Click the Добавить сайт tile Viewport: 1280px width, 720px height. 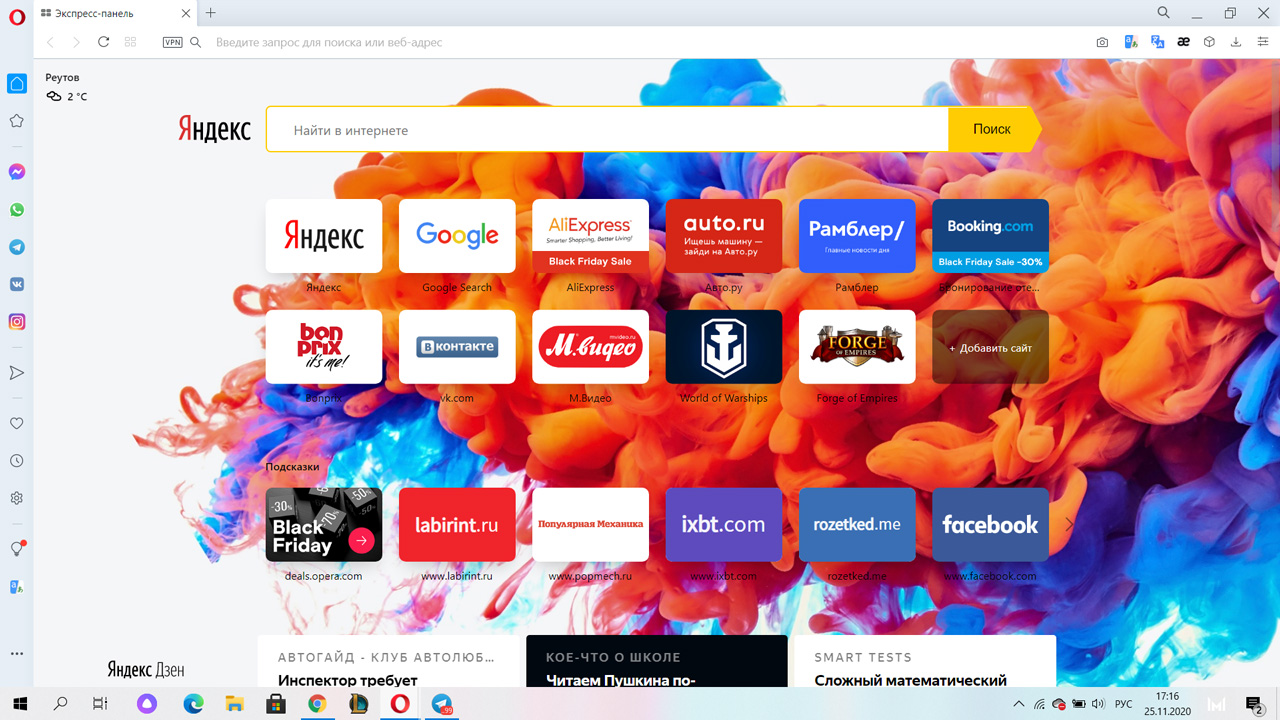[990, 347]
